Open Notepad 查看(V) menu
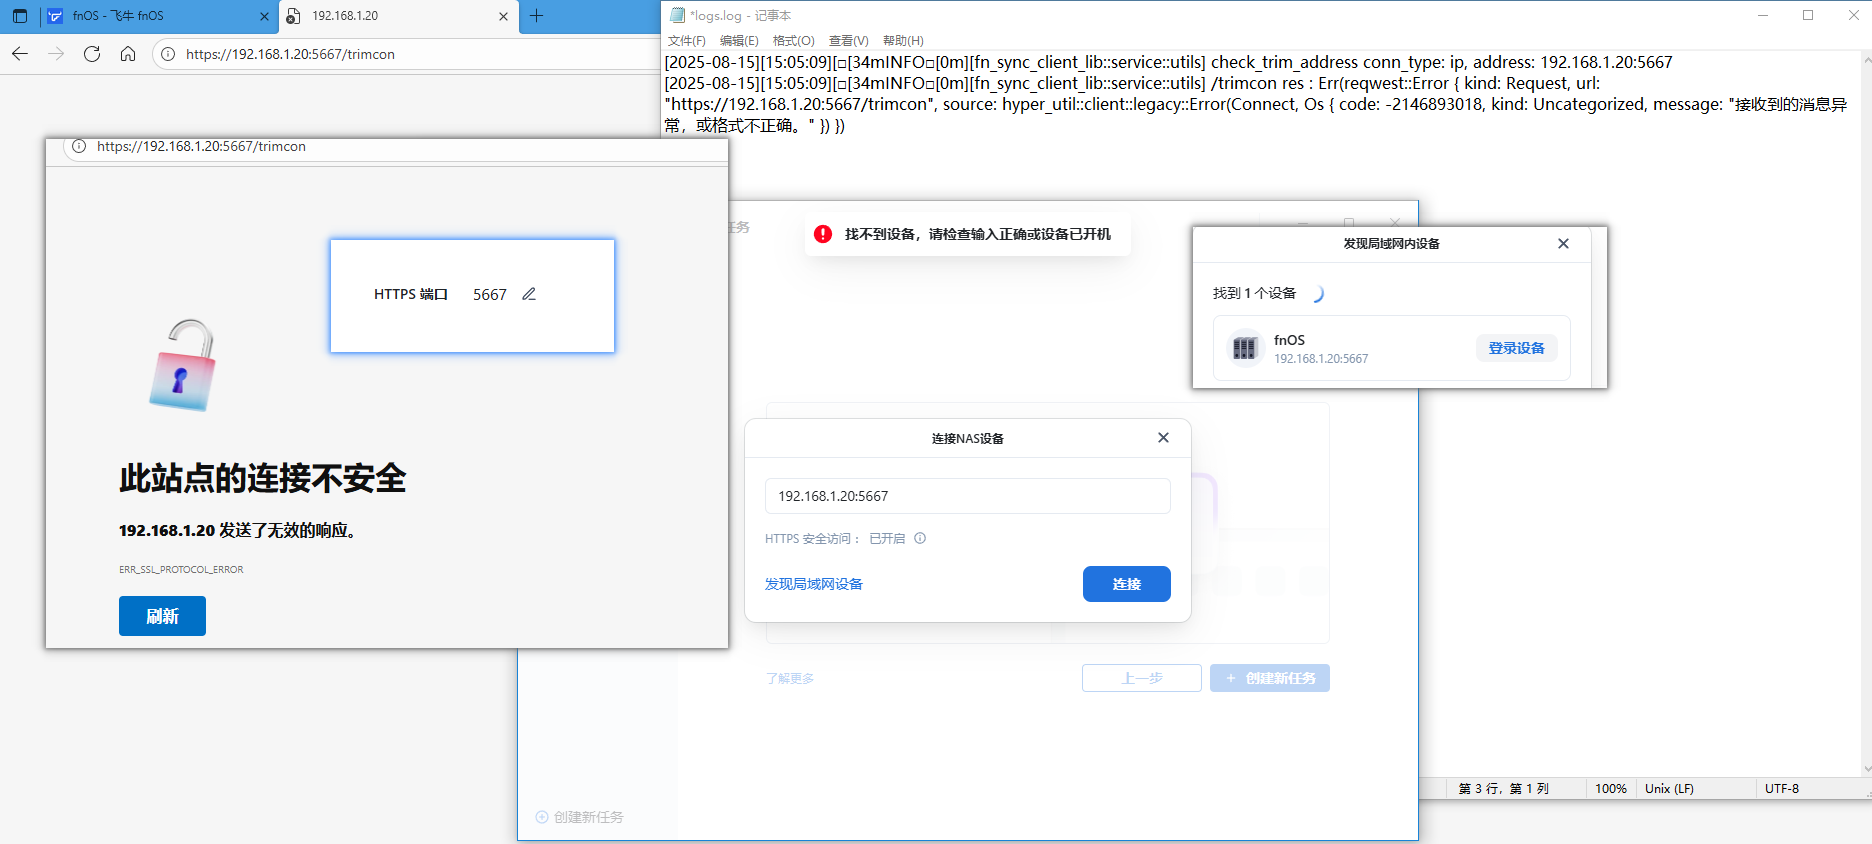 click(849, 41)
